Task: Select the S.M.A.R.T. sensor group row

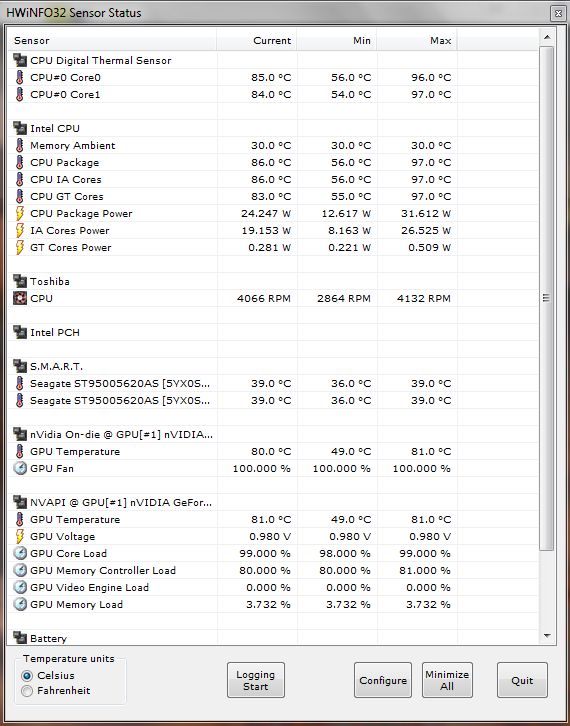Action: (272, 366)
